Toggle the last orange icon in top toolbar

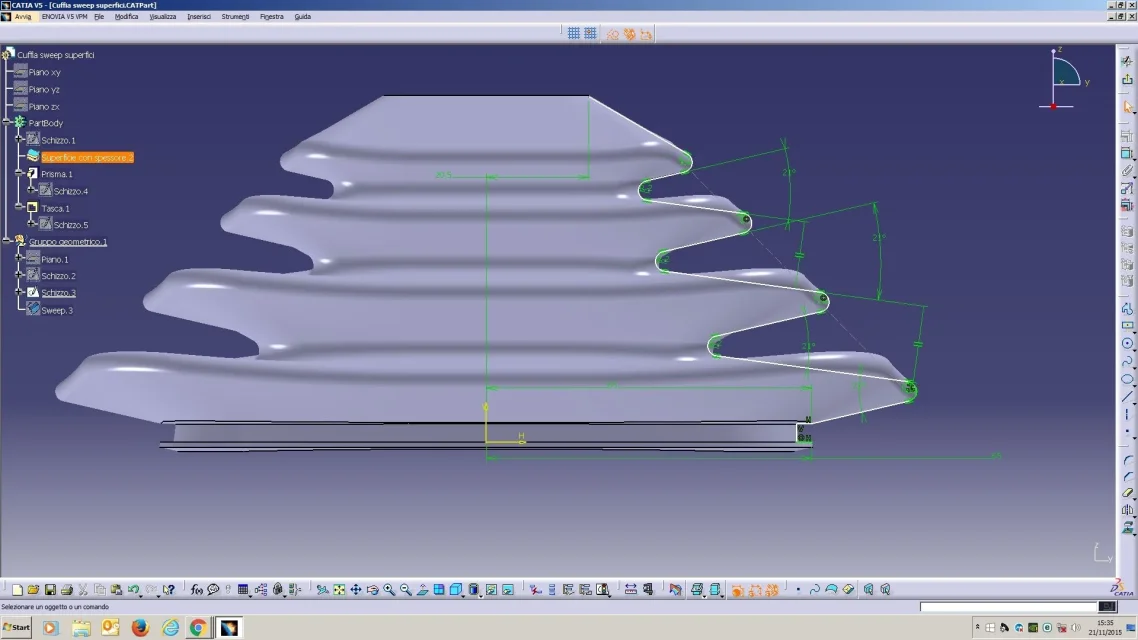pos(646,34)
